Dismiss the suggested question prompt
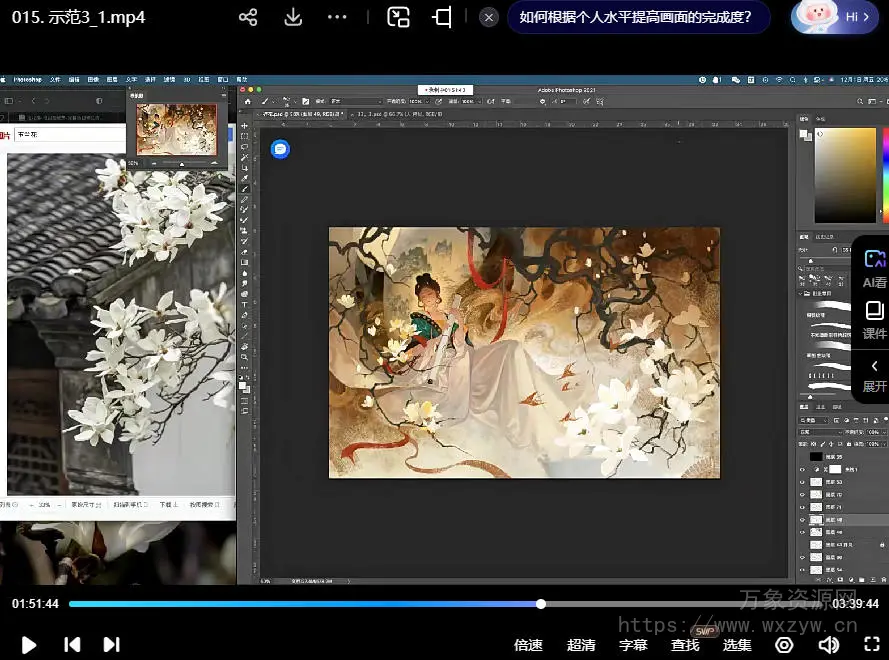The width and height of the screenshot is (889, 660). [488, 18]
